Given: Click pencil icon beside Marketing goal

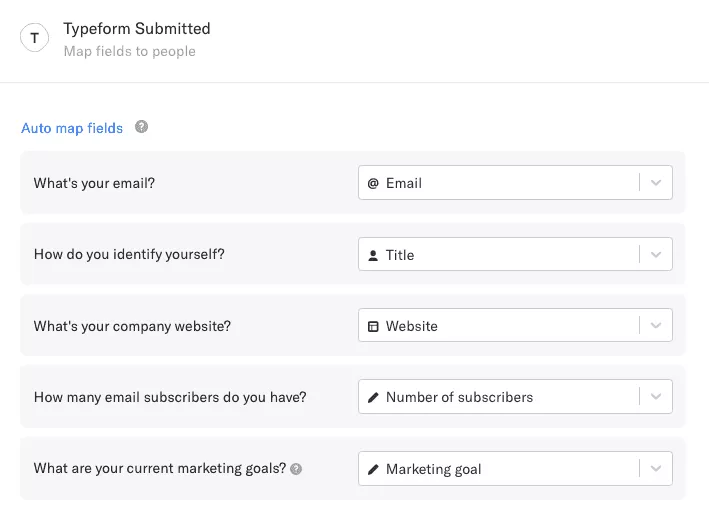Looking at the screenshot, I should point(373,469).
